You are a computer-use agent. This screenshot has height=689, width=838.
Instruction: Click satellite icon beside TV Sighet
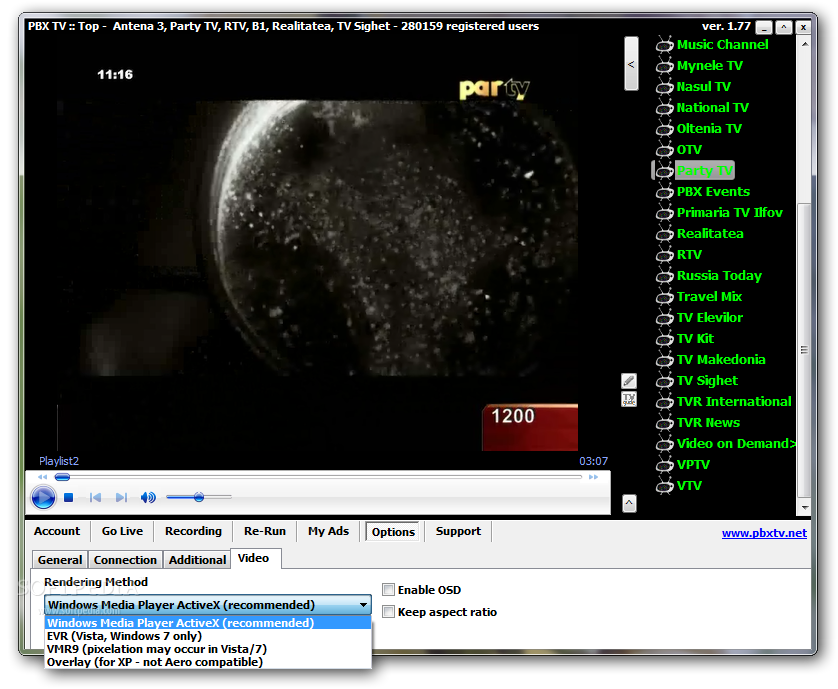pos(664,381)
